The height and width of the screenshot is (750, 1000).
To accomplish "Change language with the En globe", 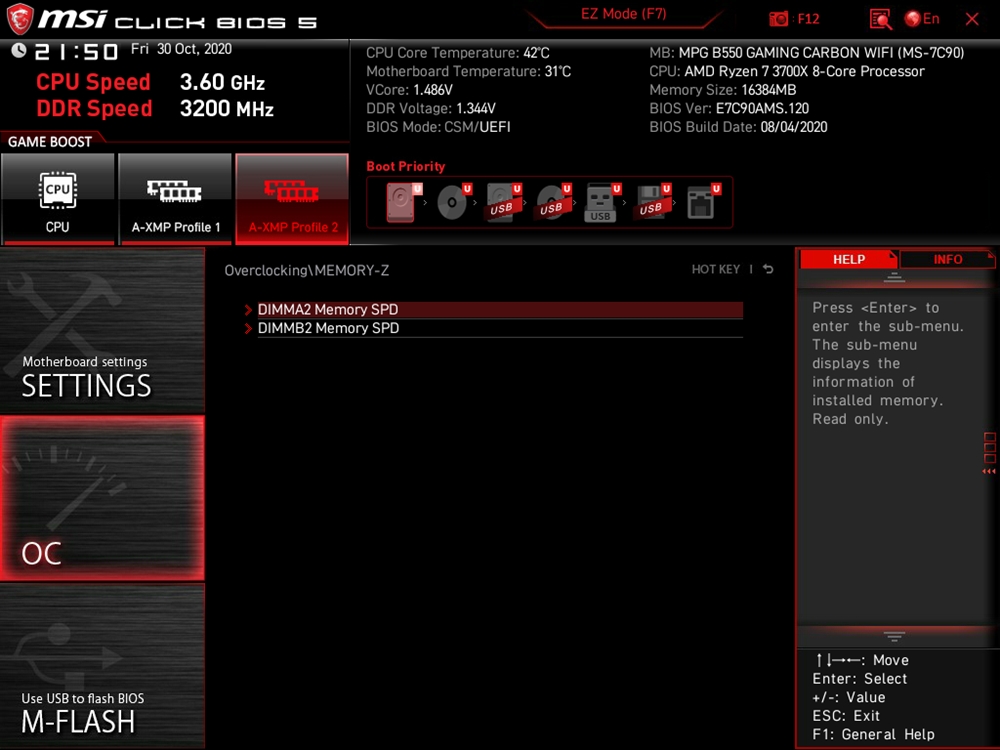I will 922,18.
